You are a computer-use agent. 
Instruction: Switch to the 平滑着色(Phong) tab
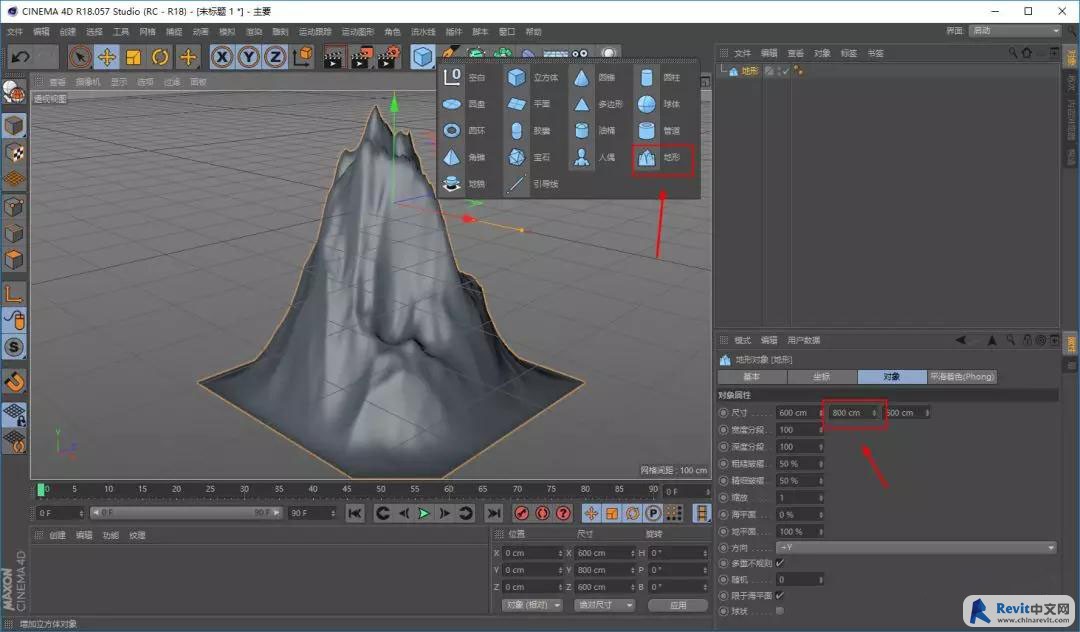(962, 377)
